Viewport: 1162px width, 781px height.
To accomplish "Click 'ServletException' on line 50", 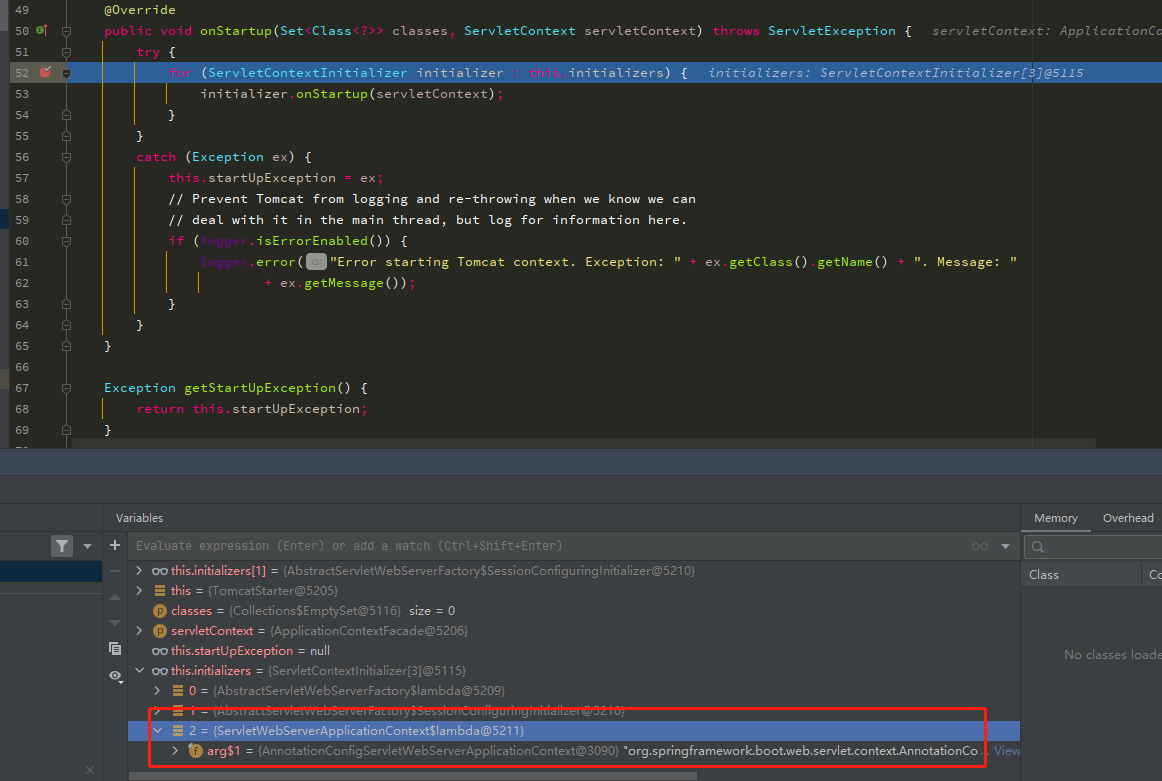I will [x=831, y=30].
